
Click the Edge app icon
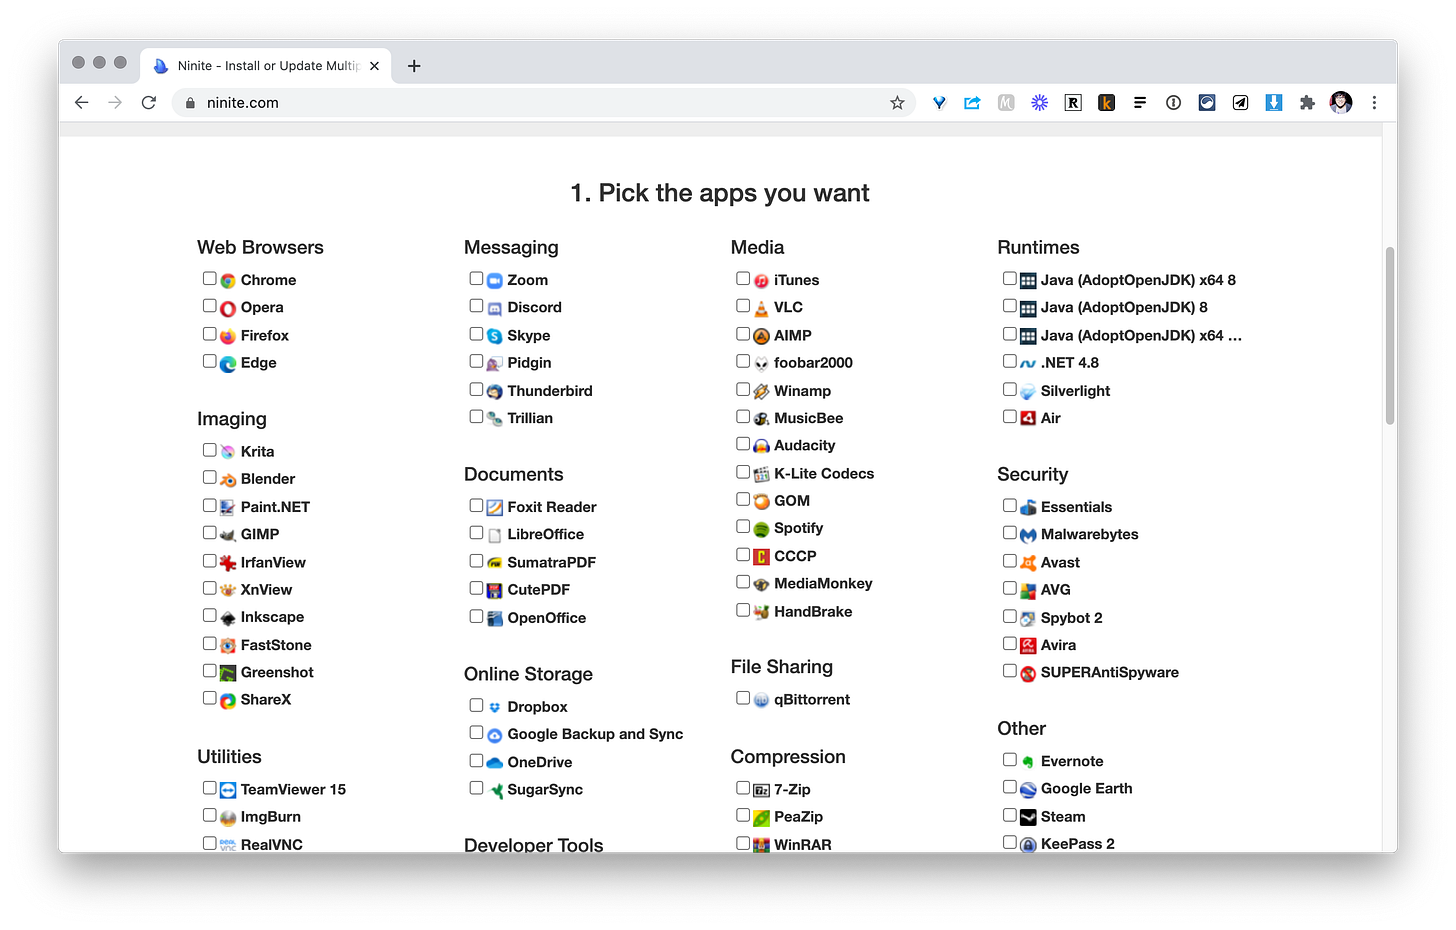228,363
